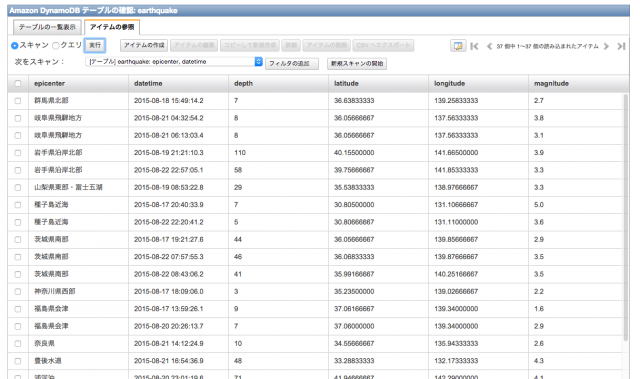Image resolution: width=640 pixels, height=379 pixels.
Task: Select the スキャン radio button
Action: 15,45
